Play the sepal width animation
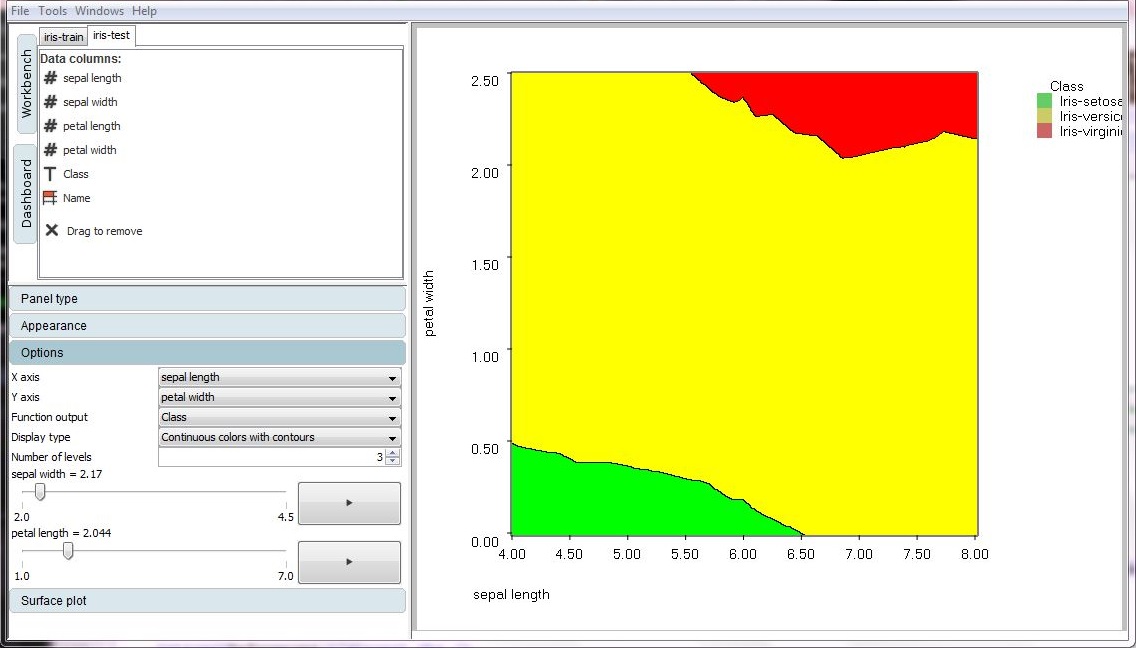This screenshot has height=648, width=1136. (349, 503)
